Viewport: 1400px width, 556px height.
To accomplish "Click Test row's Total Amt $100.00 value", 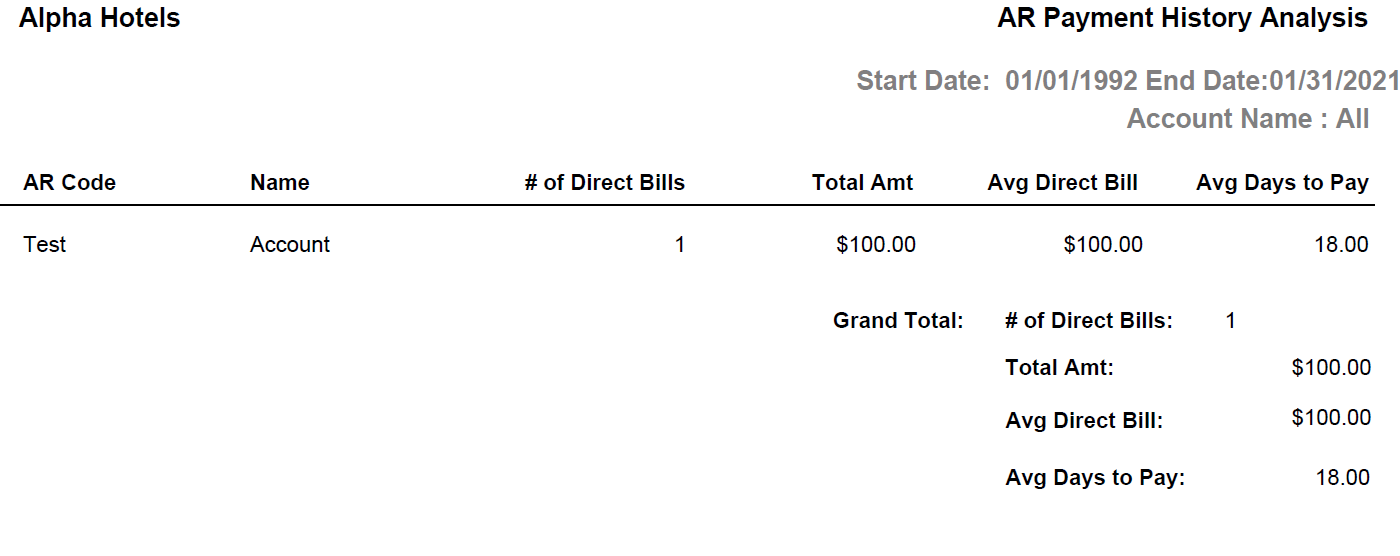I will [876, 245].
